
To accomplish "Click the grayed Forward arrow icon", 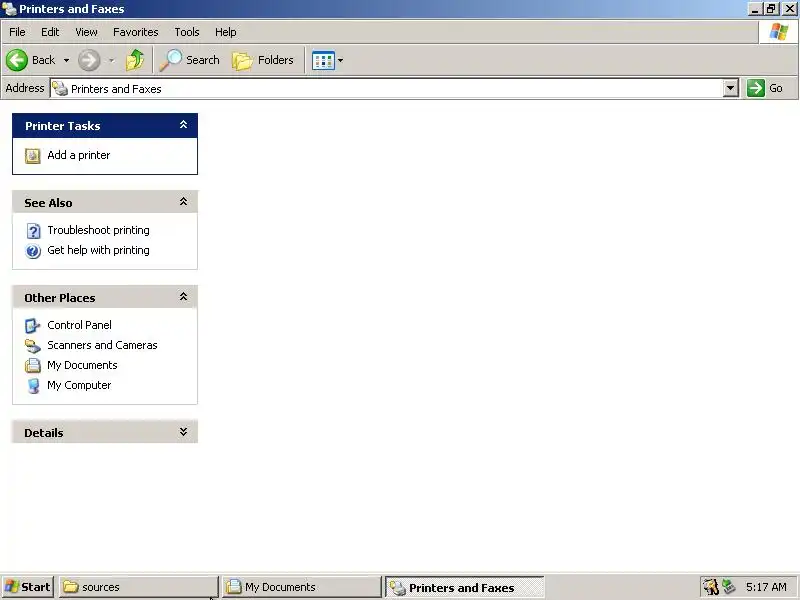I will coord(89,60).
